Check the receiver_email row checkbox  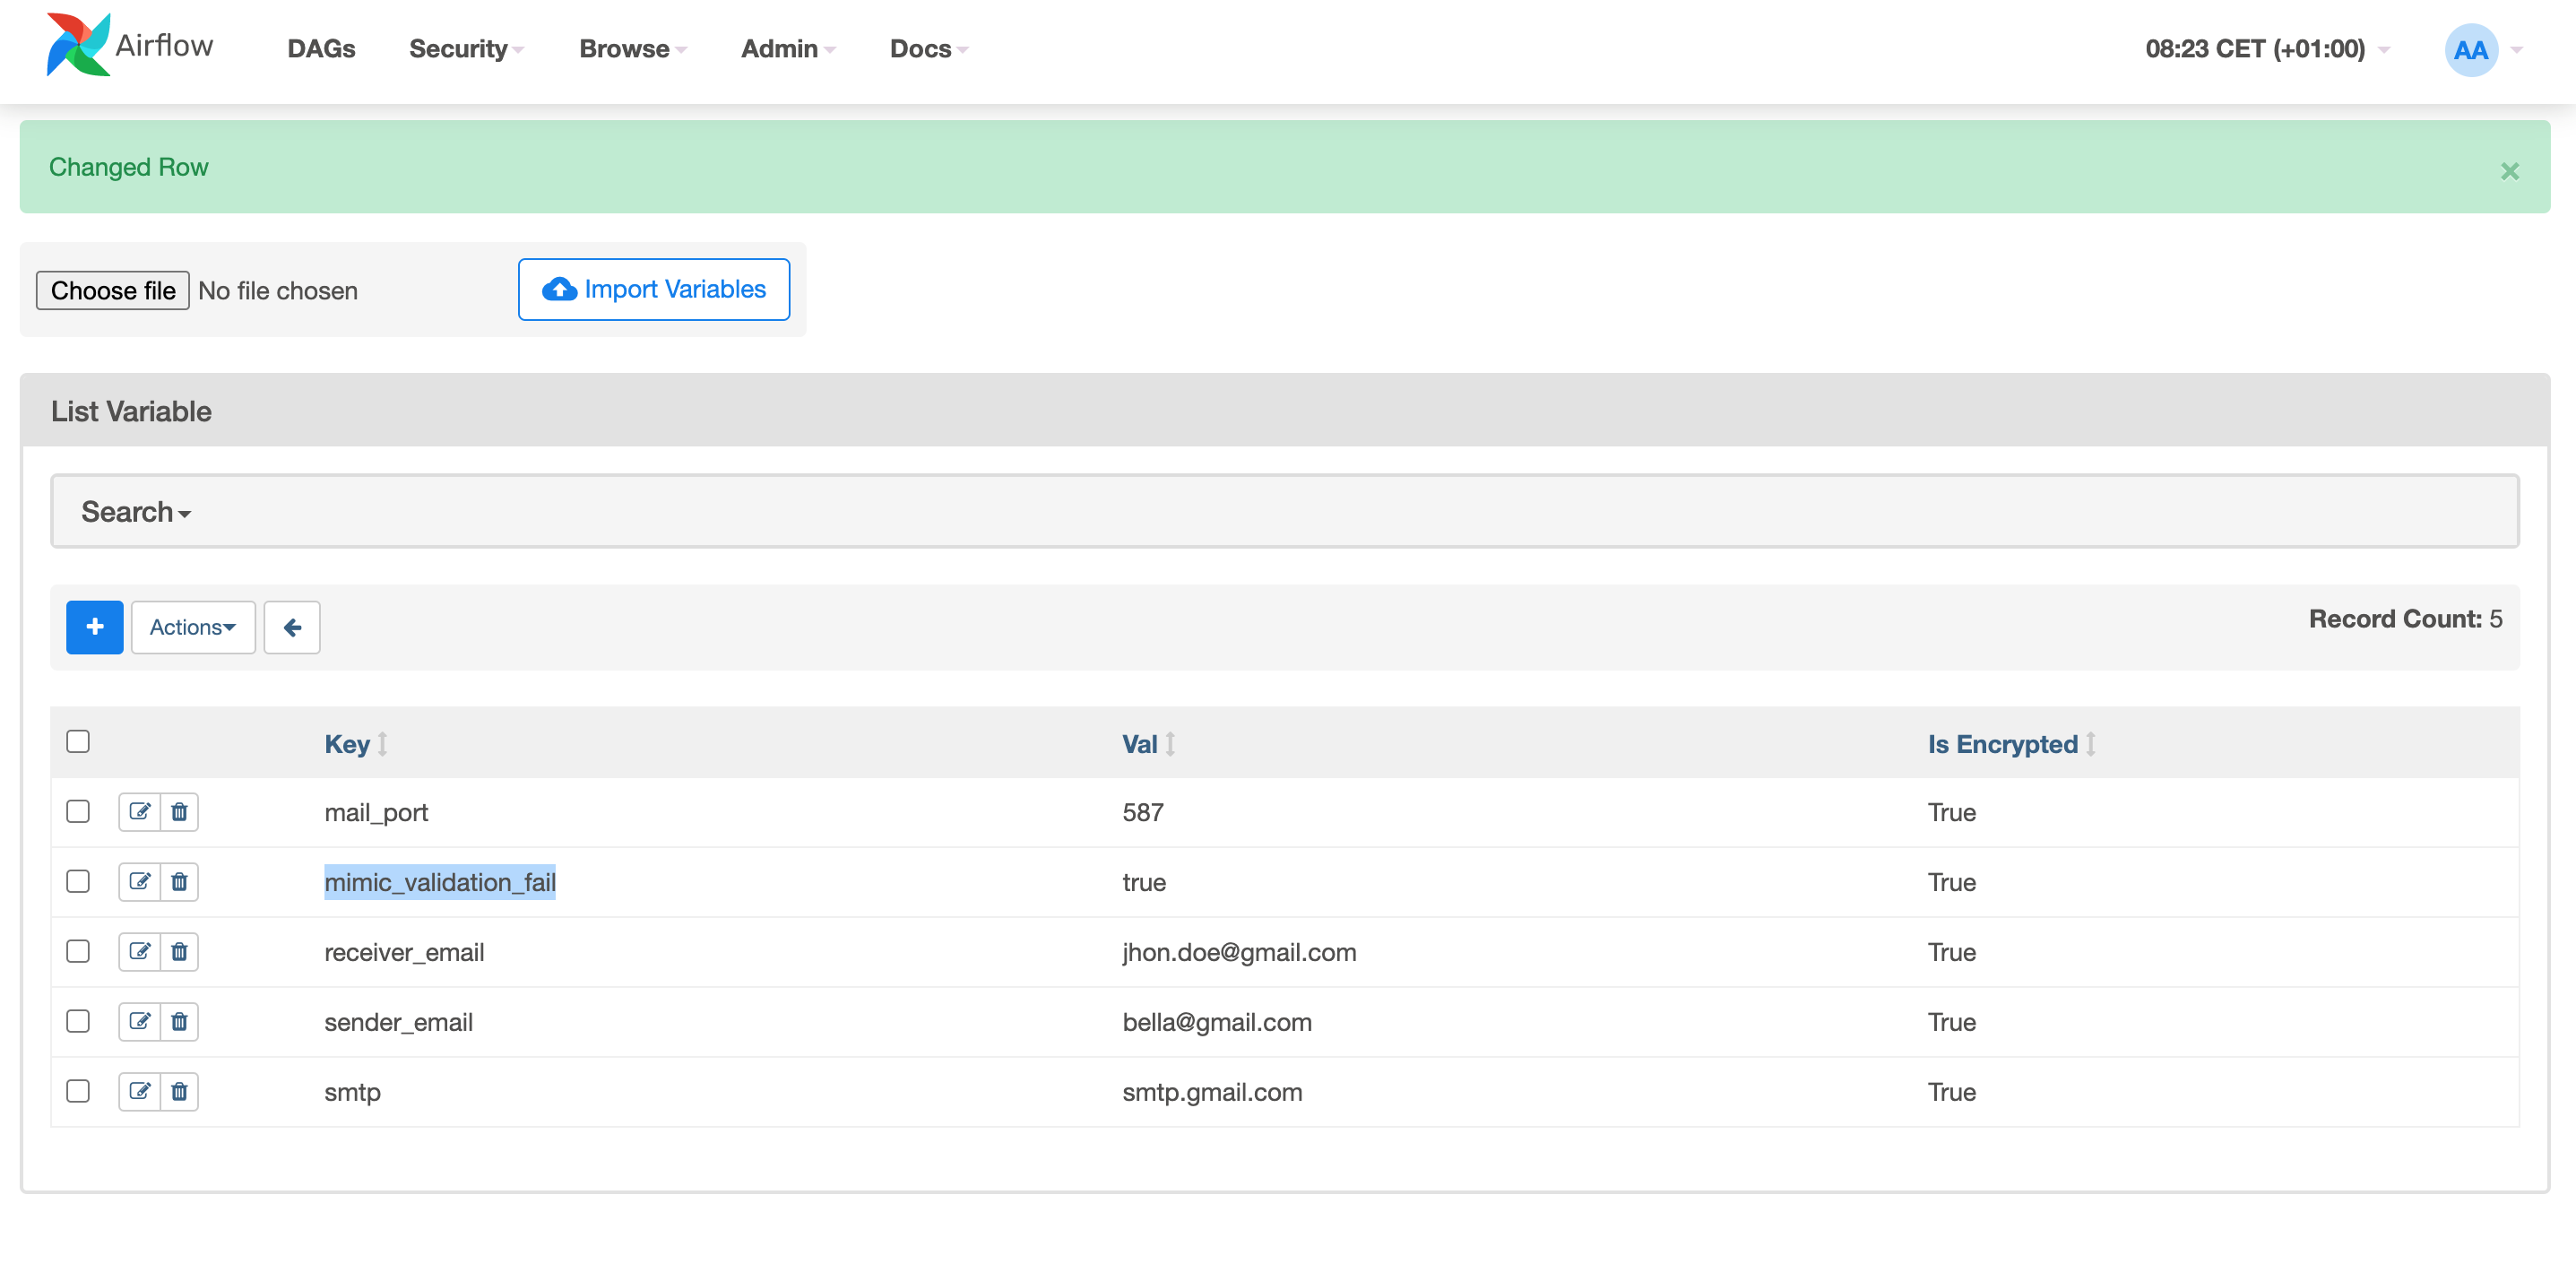[x=78, y=951]
